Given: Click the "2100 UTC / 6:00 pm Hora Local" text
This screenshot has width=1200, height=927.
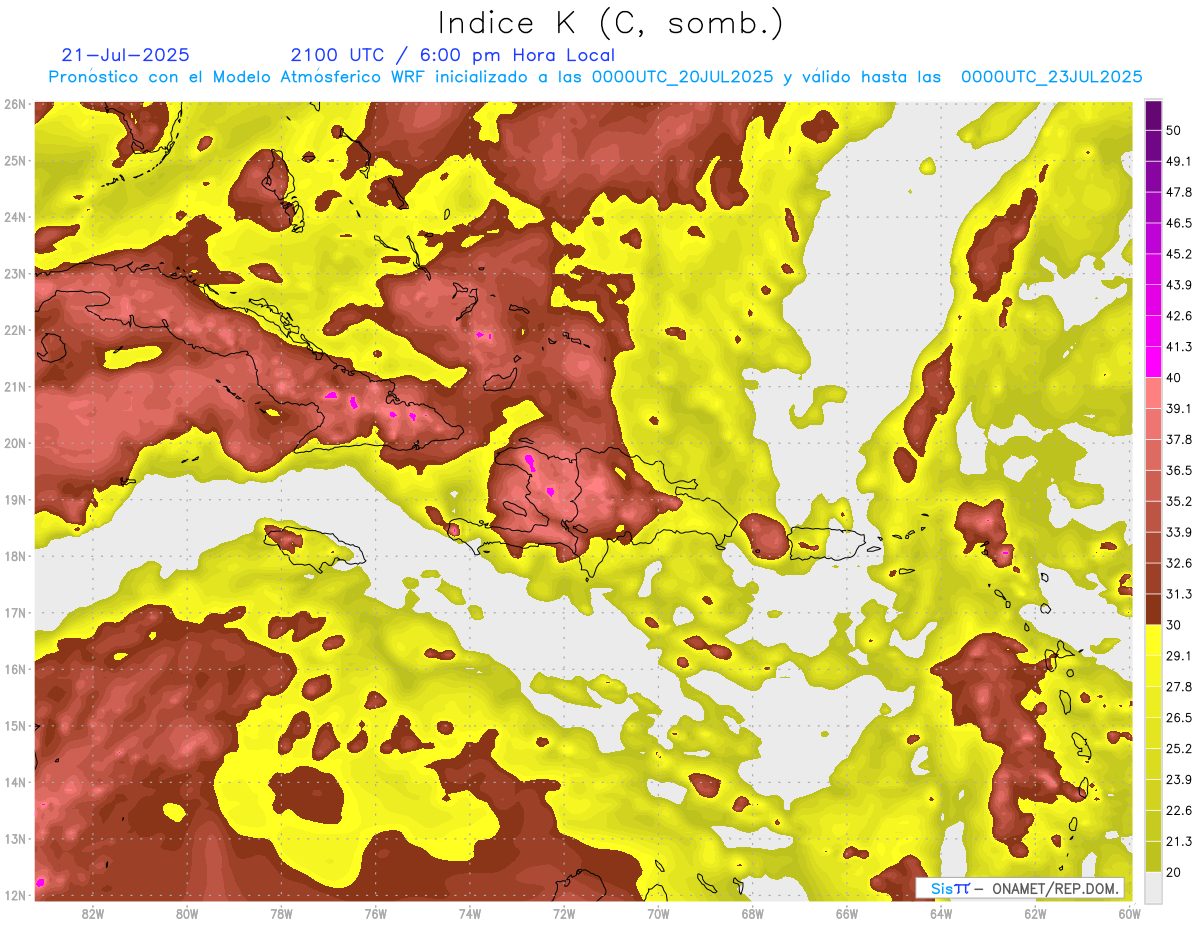Looking at the screenshot, I should coord(452,55).
